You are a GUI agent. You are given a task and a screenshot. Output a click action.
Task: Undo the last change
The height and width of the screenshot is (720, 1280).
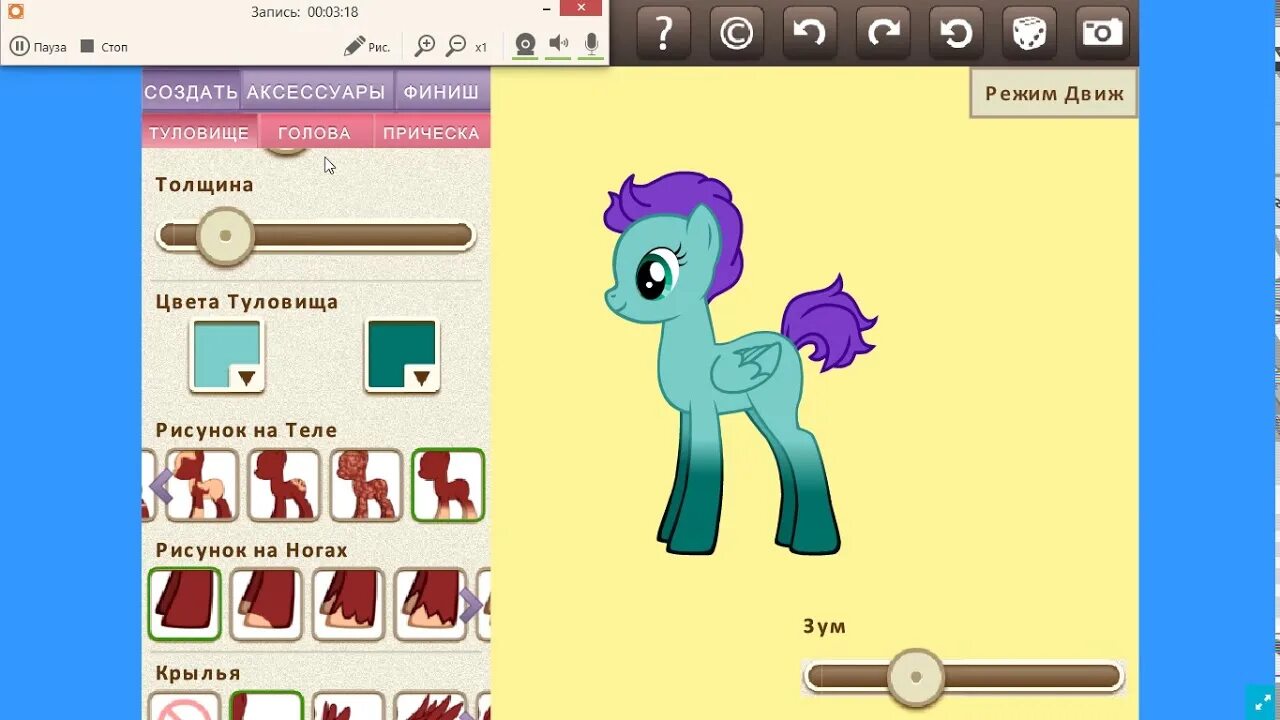(x=809, y=33)
